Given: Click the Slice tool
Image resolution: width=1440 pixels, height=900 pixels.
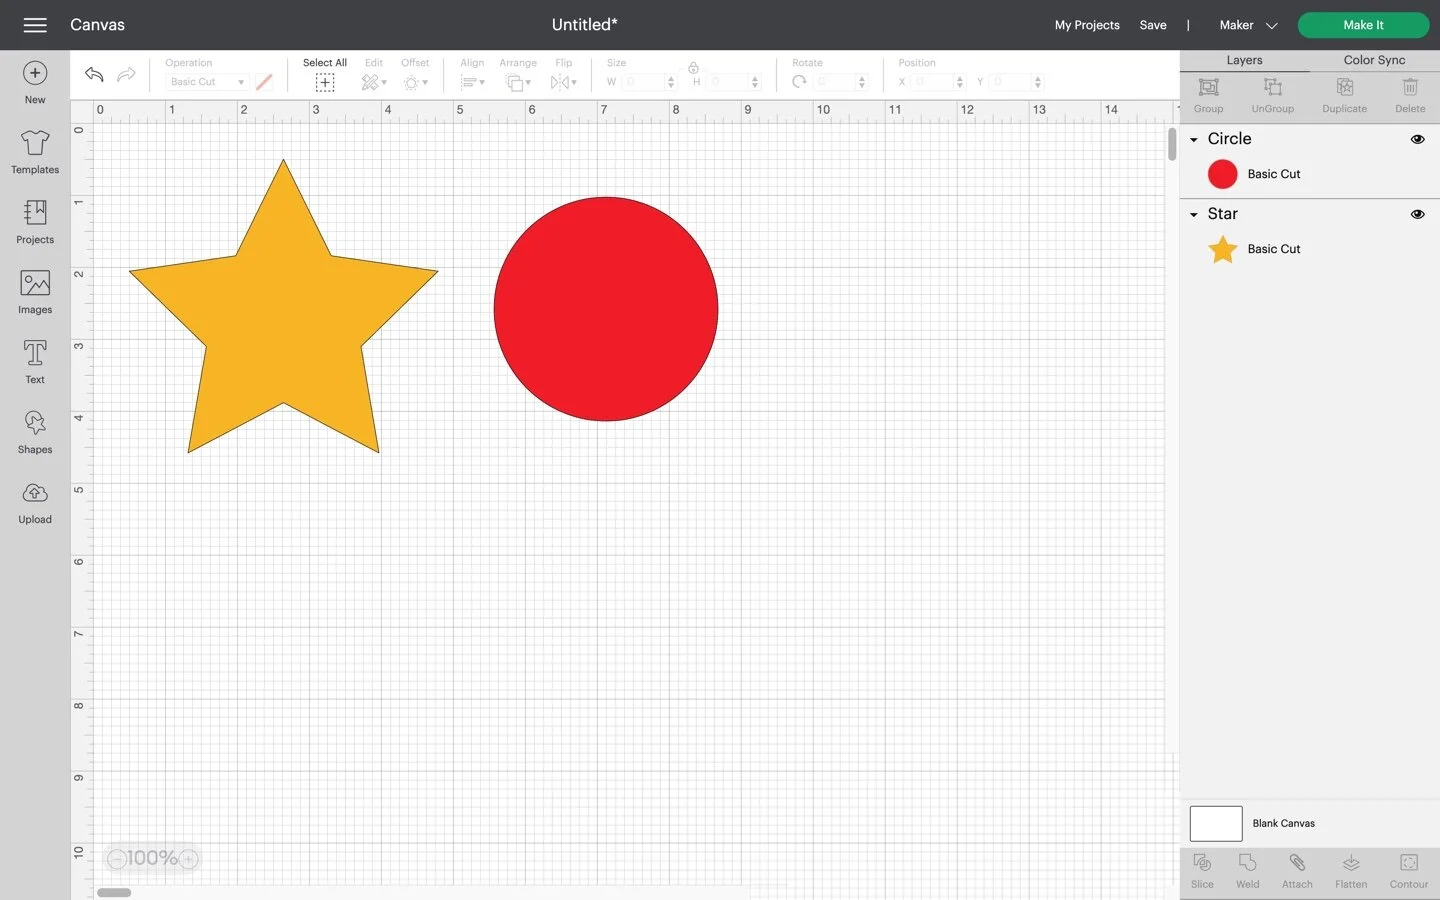Looking at the screenshot, I should [1202, 871].
